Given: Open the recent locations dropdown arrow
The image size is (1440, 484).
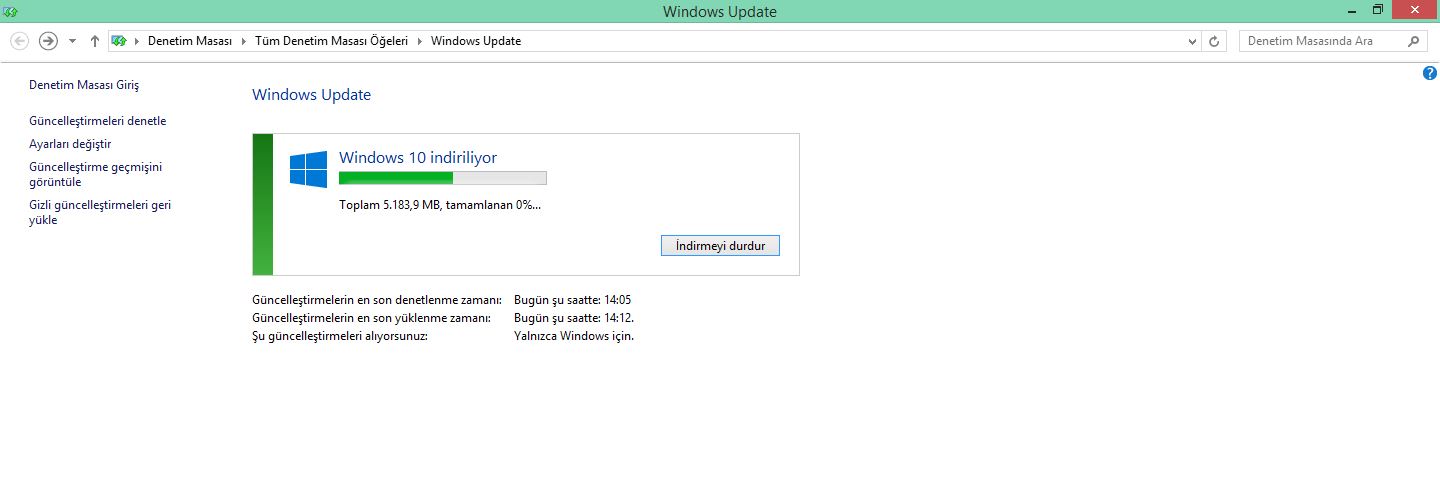Looking at the screenshot, I should click(x=72, y=42).
